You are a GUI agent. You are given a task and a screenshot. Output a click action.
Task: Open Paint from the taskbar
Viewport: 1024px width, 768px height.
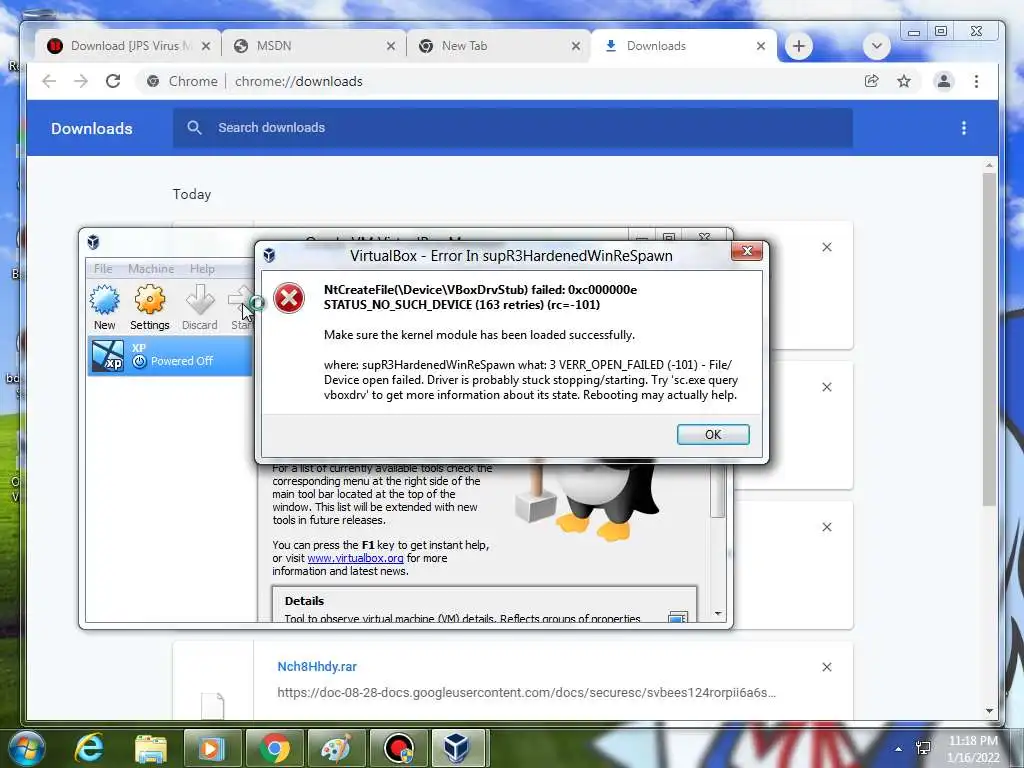coord(337,748)
